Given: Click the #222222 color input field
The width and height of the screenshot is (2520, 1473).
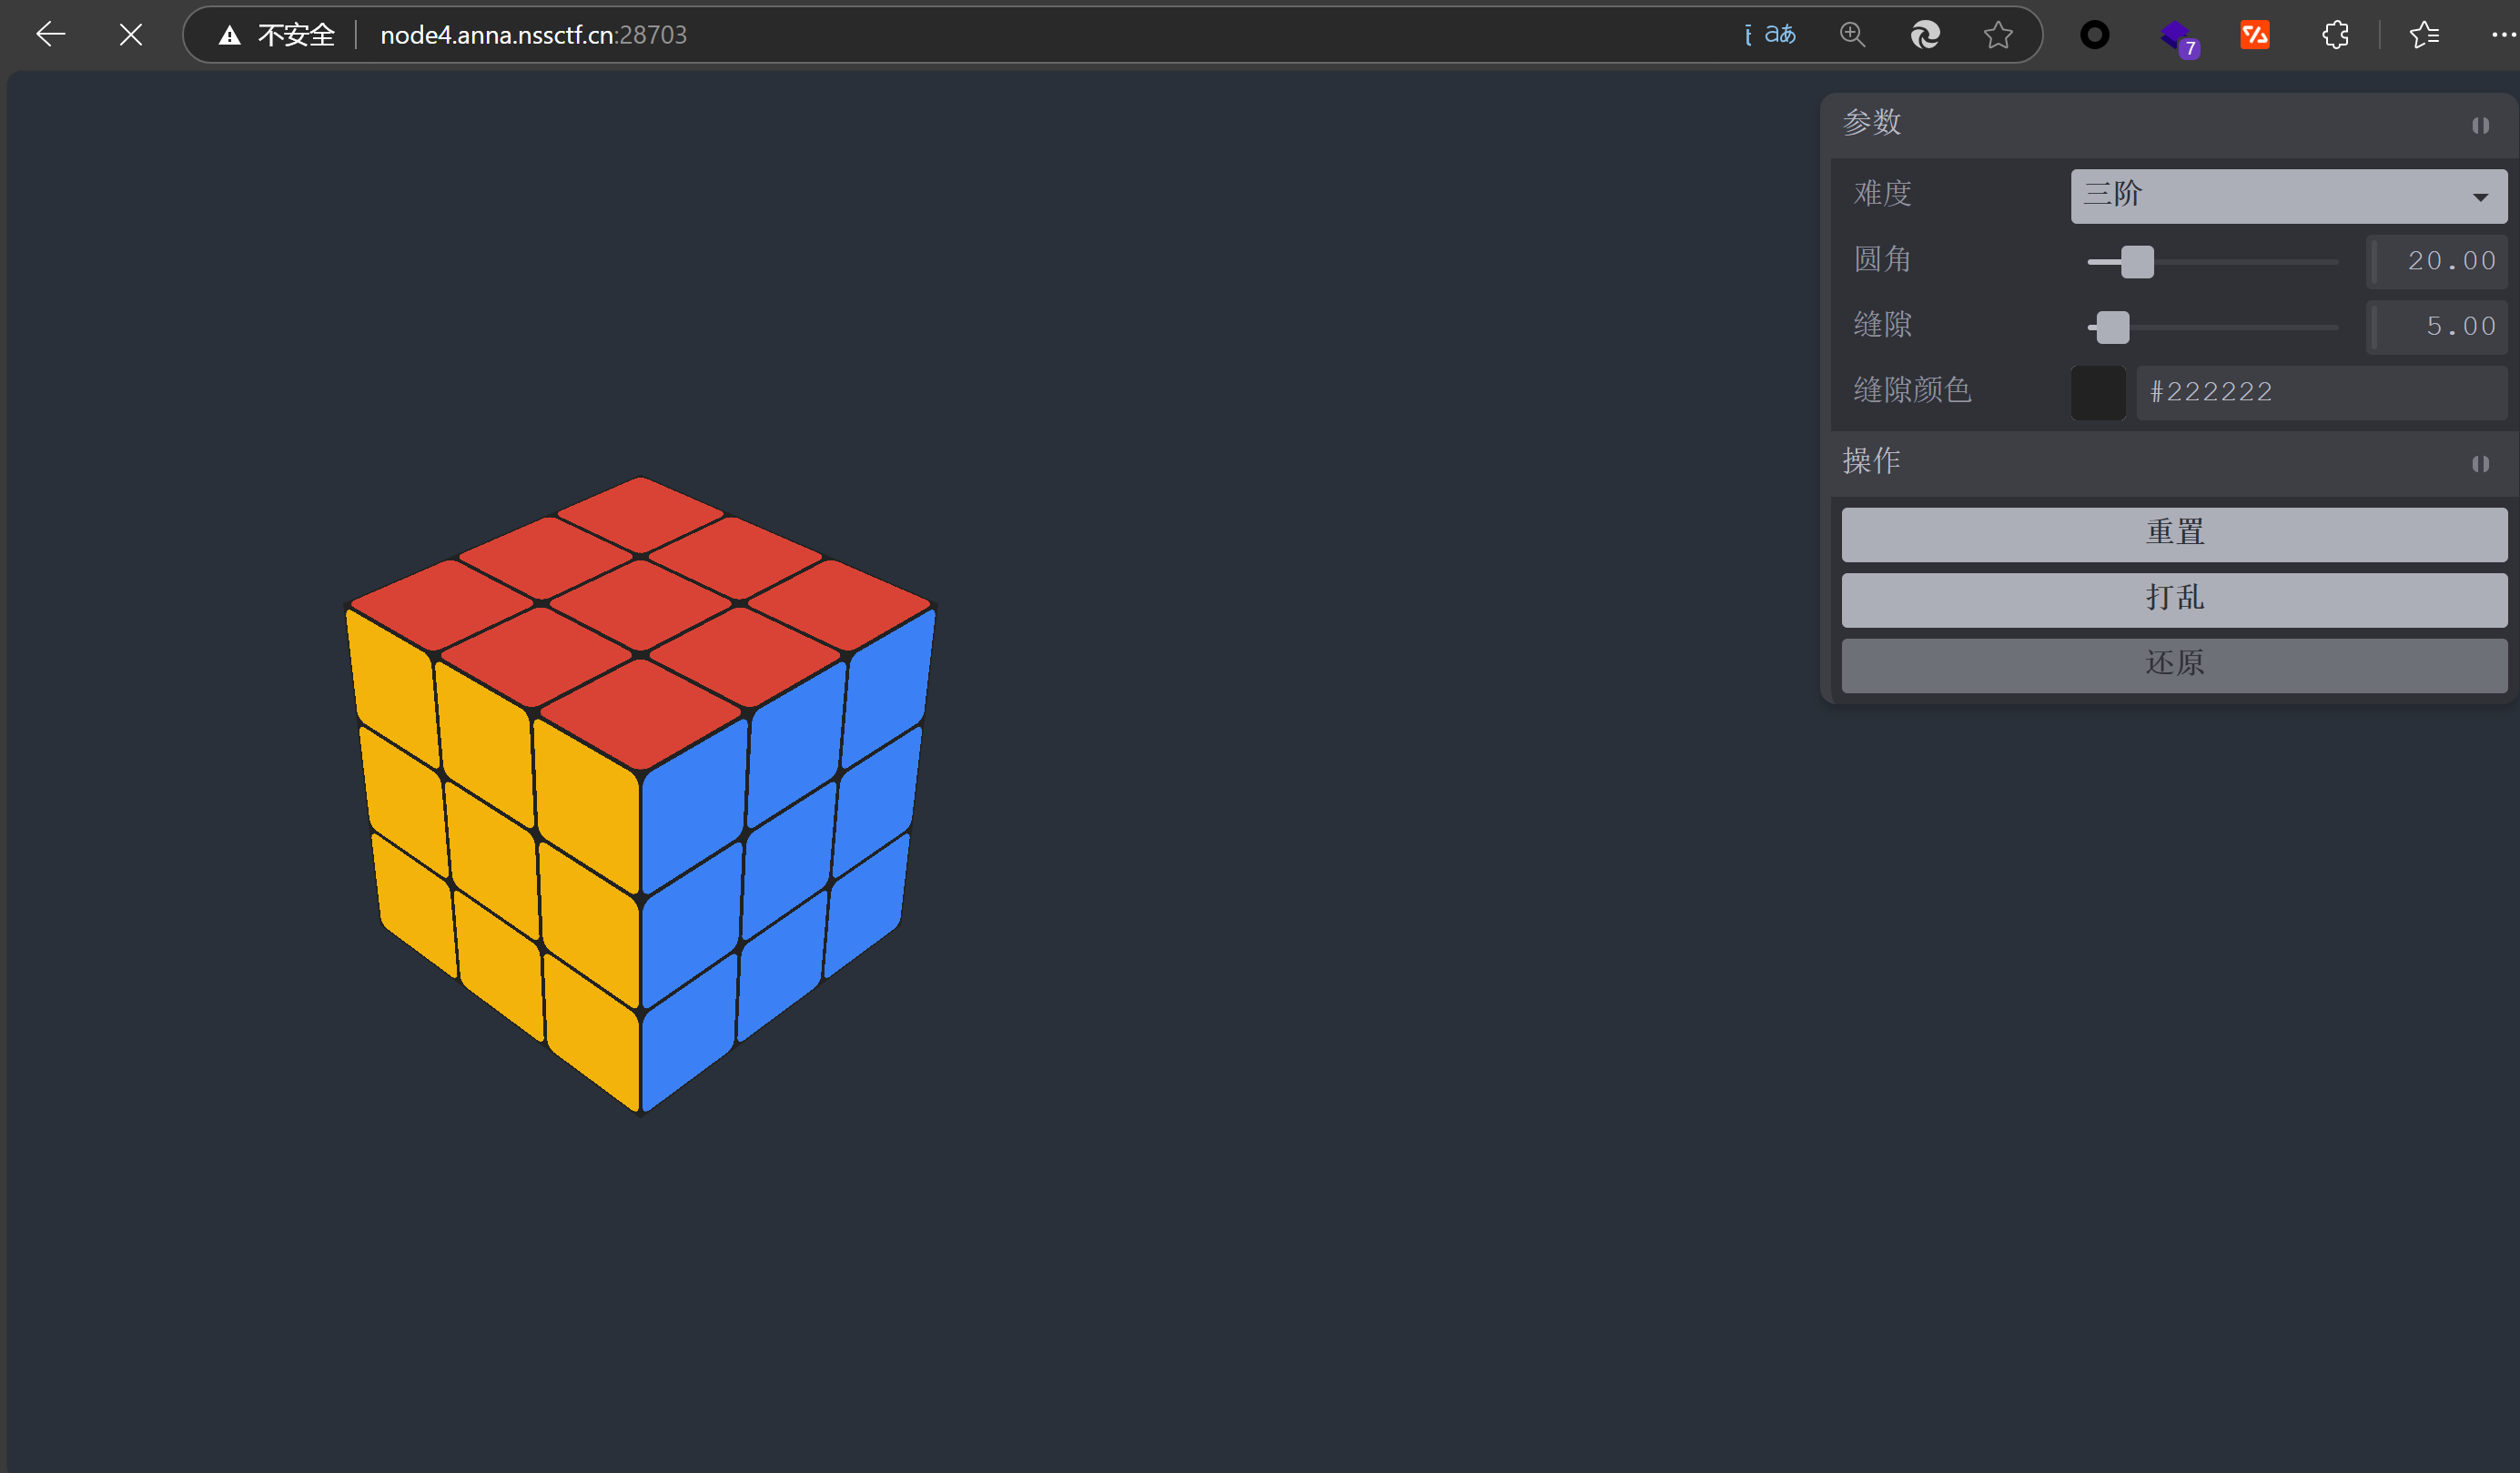Looking at the screenshot, I should [2320, 392].
